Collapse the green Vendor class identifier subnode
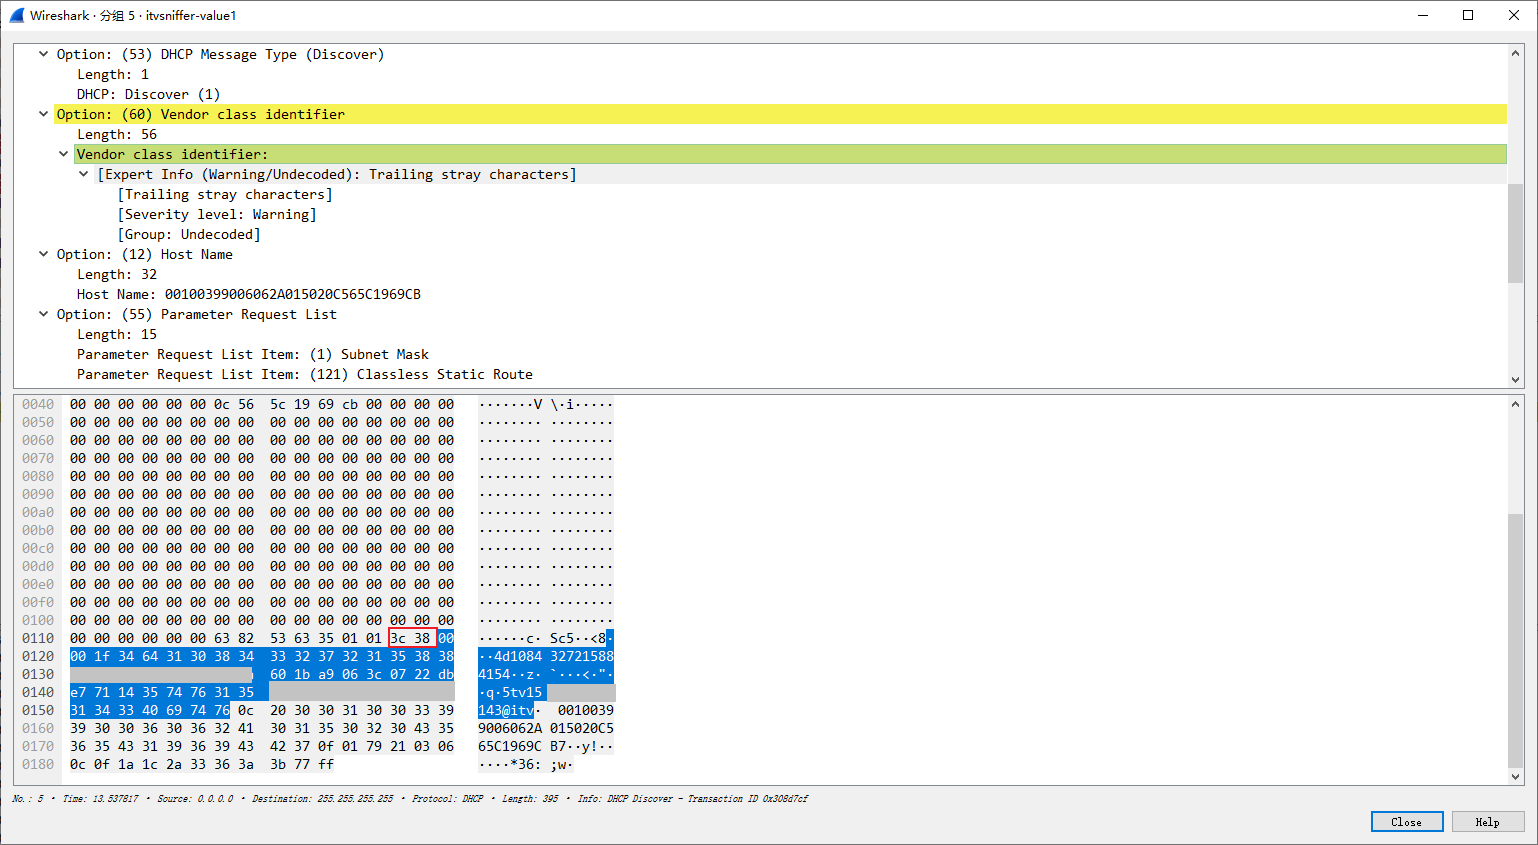 click(x=64, y=154)
